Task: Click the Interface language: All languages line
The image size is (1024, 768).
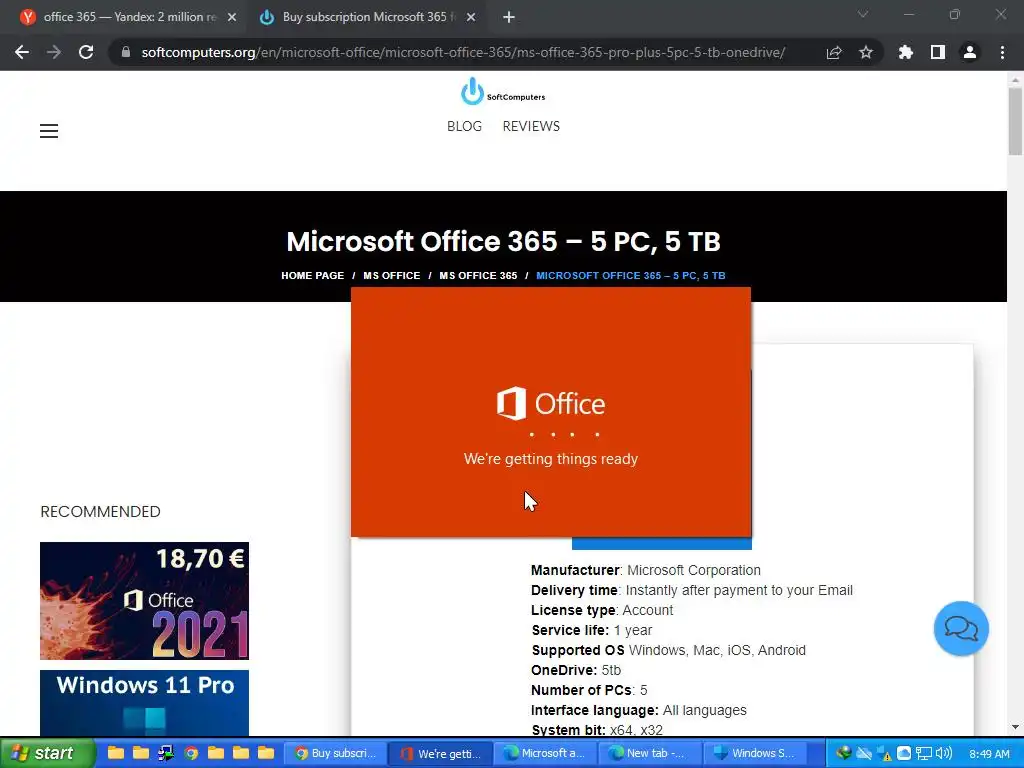Action: click(x=639, y=710)
